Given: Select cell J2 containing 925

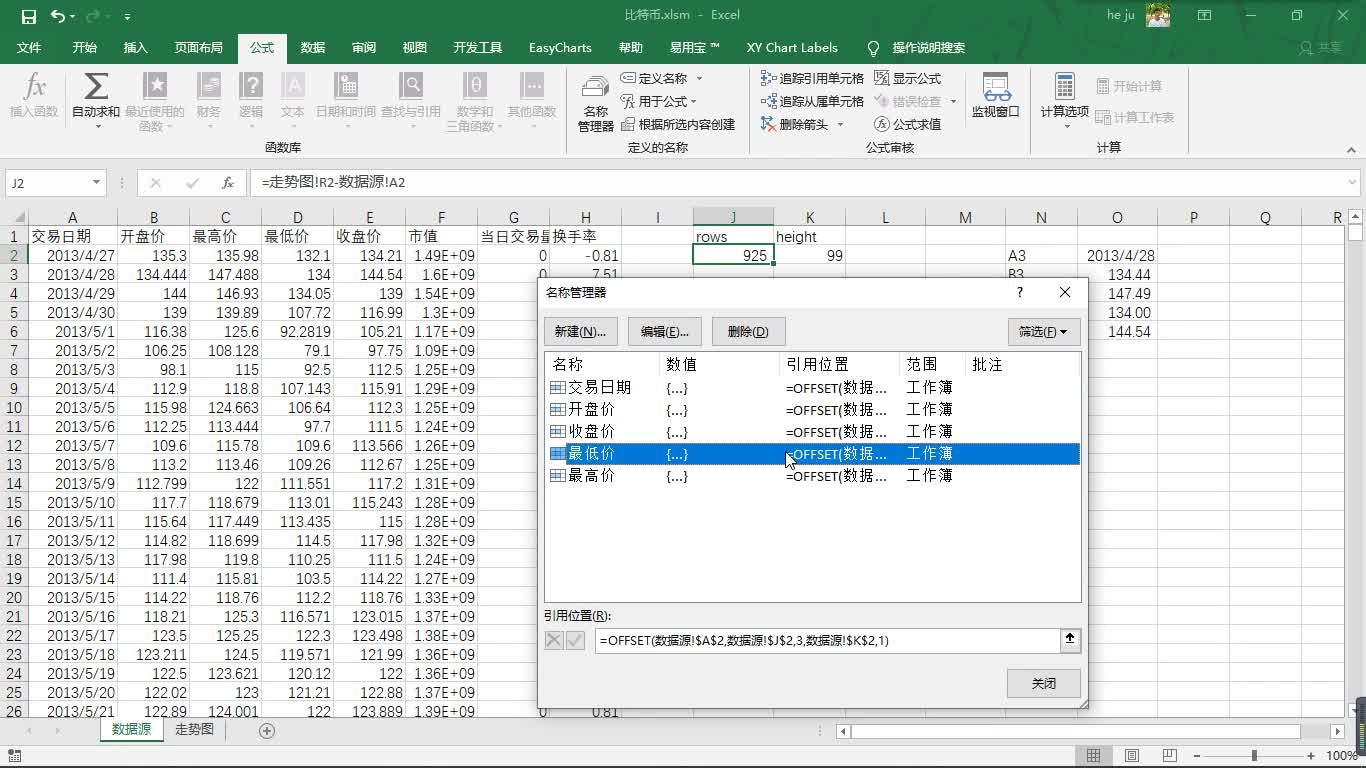Looking at the screenshot, I should [x=733, y=256].
